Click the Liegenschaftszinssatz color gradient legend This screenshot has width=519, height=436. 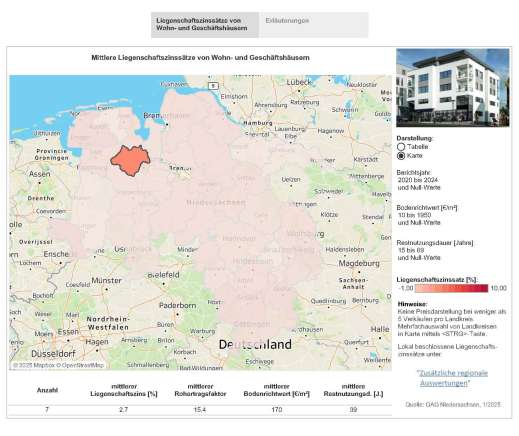451,288
